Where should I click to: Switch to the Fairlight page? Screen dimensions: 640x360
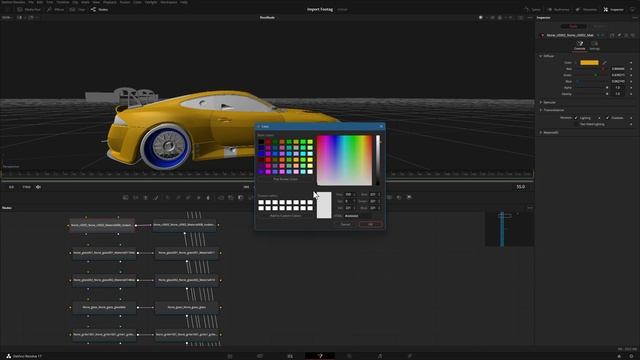[x=380, y=356]
